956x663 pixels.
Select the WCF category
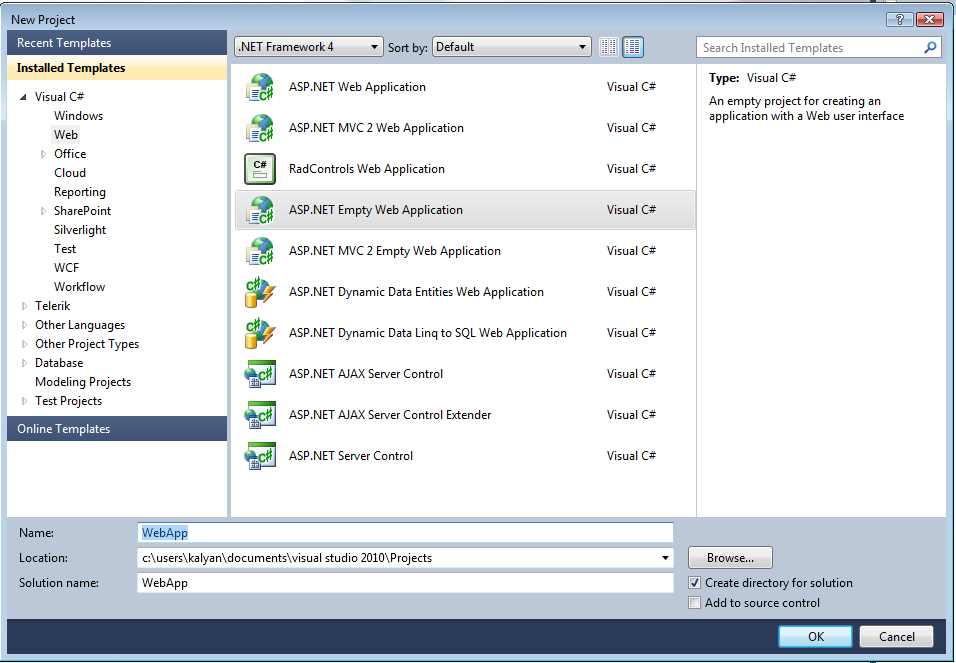[66, 268]
